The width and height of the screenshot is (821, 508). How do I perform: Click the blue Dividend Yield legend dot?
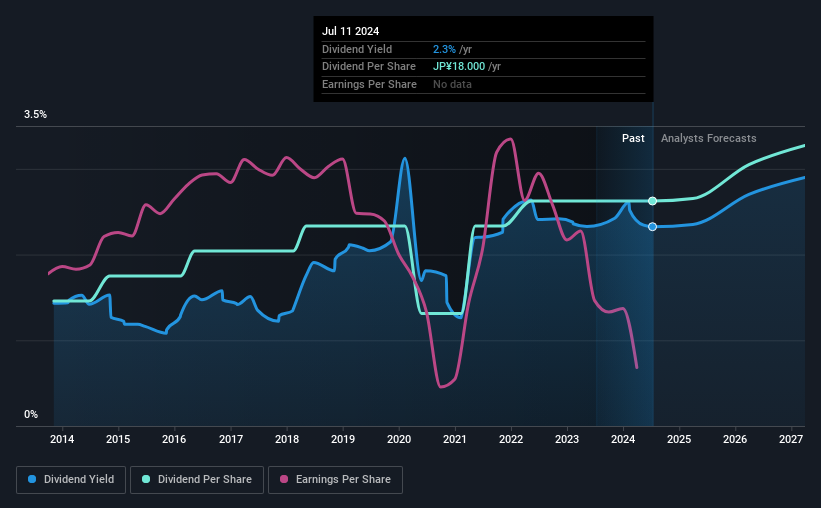point(32,479)
